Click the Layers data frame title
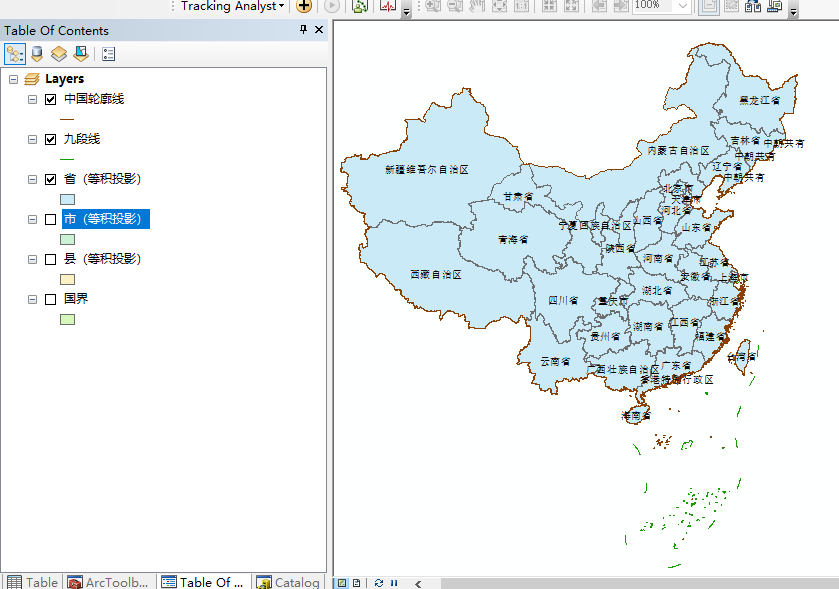Image resolution: width=839 pixels, height=589 pixels. [65, 79]
